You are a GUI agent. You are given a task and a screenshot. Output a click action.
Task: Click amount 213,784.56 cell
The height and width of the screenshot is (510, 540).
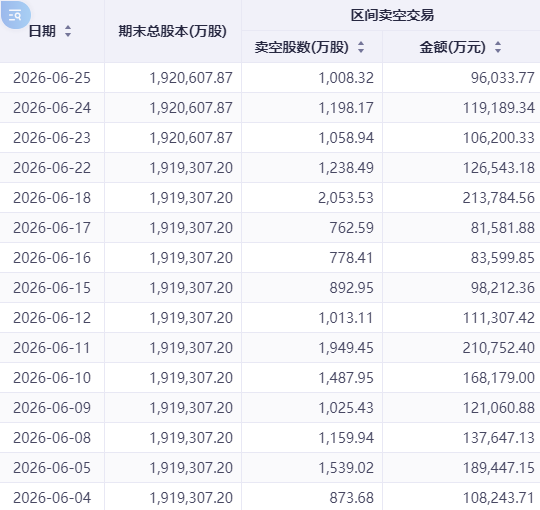(x=498, y=198)
